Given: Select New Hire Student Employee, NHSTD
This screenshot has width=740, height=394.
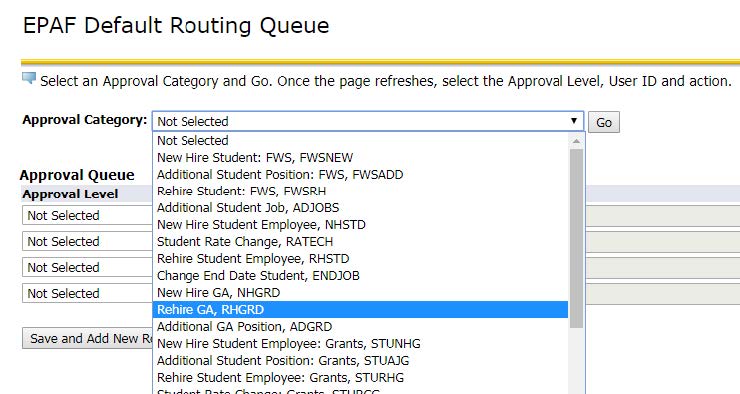Looking at the screenshot, I should click(x=361, y=225).
